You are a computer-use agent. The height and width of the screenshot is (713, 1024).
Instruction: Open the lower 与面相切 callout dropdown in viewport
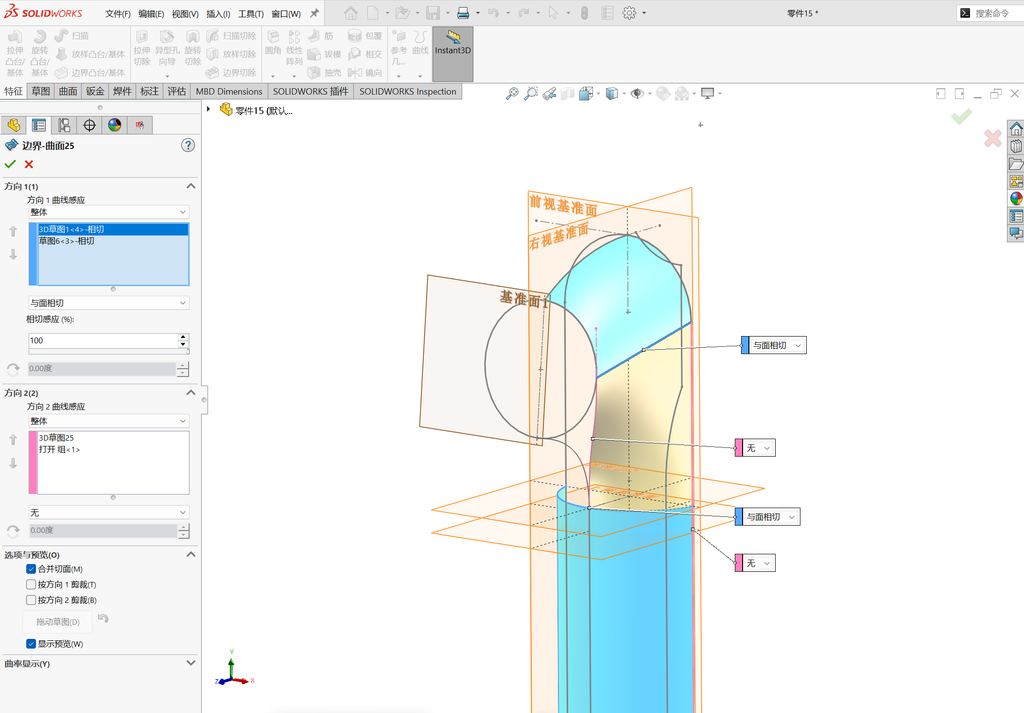coord(792,517)
